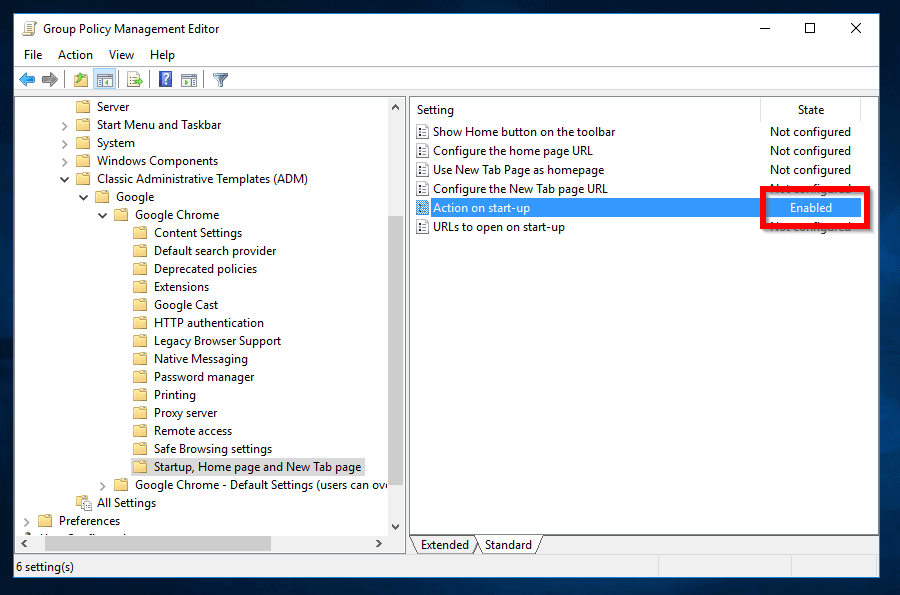Click the Forward arrow toolbar icon
Image resolution: width=900 pixels, height=595 pixels.
click(x=49, y=80)
